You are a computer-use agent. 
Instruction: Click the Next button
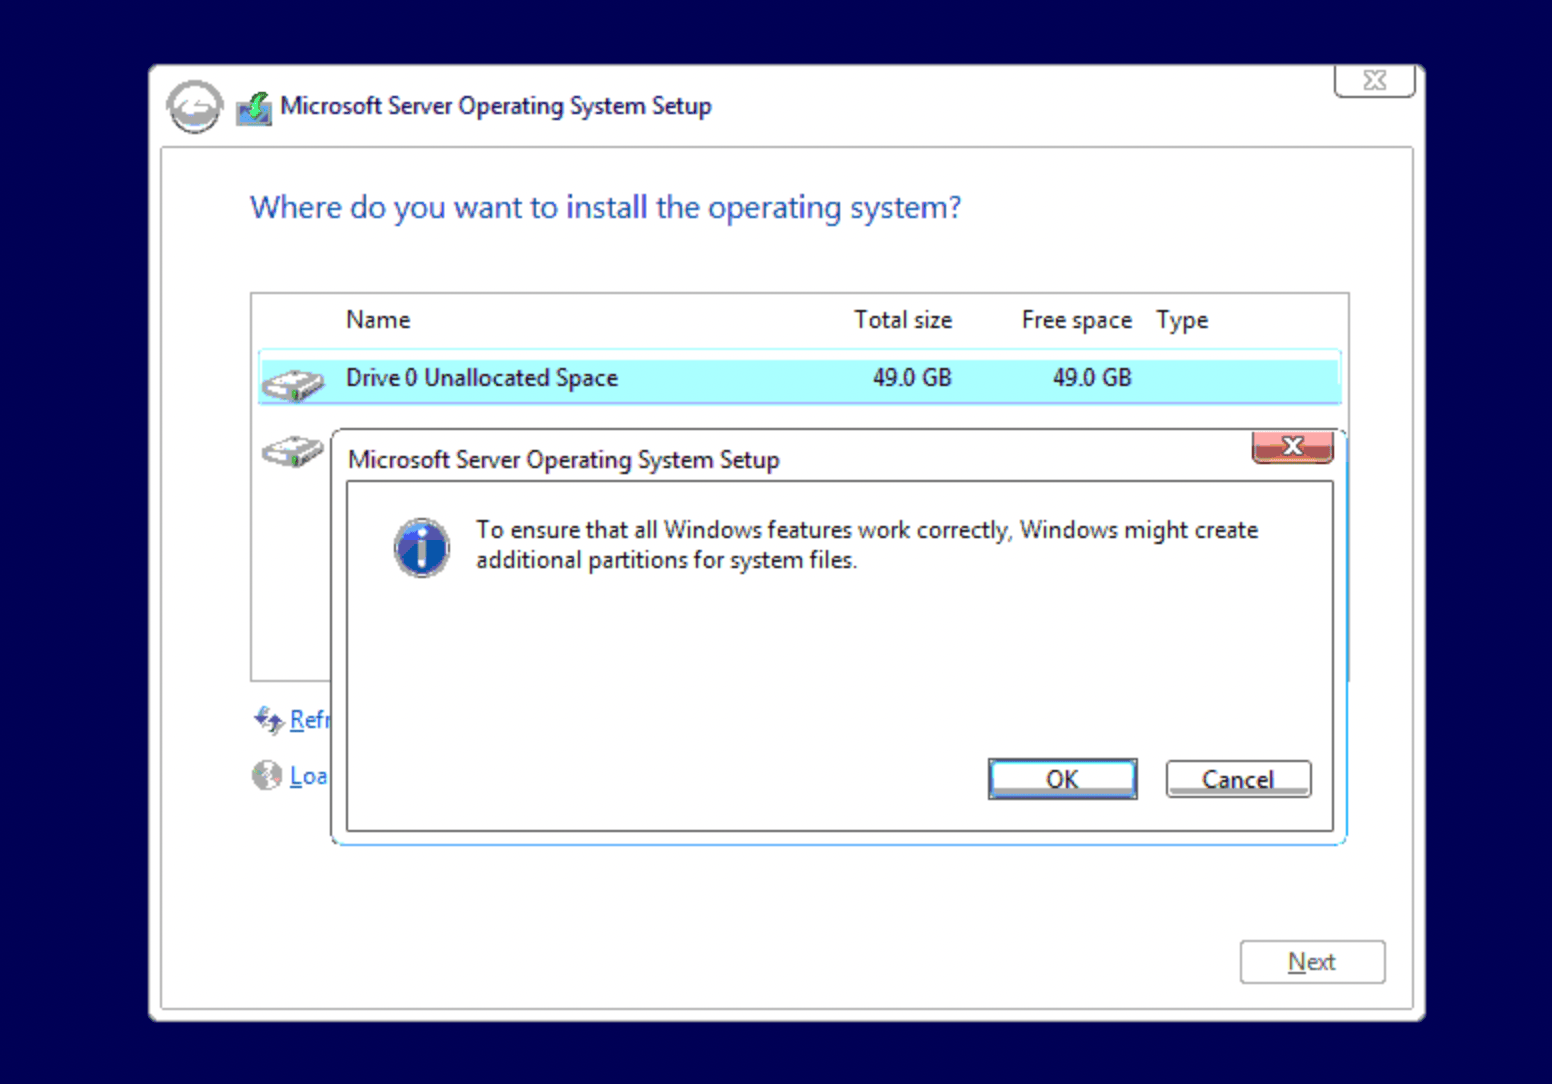(x=1312, y=962)
